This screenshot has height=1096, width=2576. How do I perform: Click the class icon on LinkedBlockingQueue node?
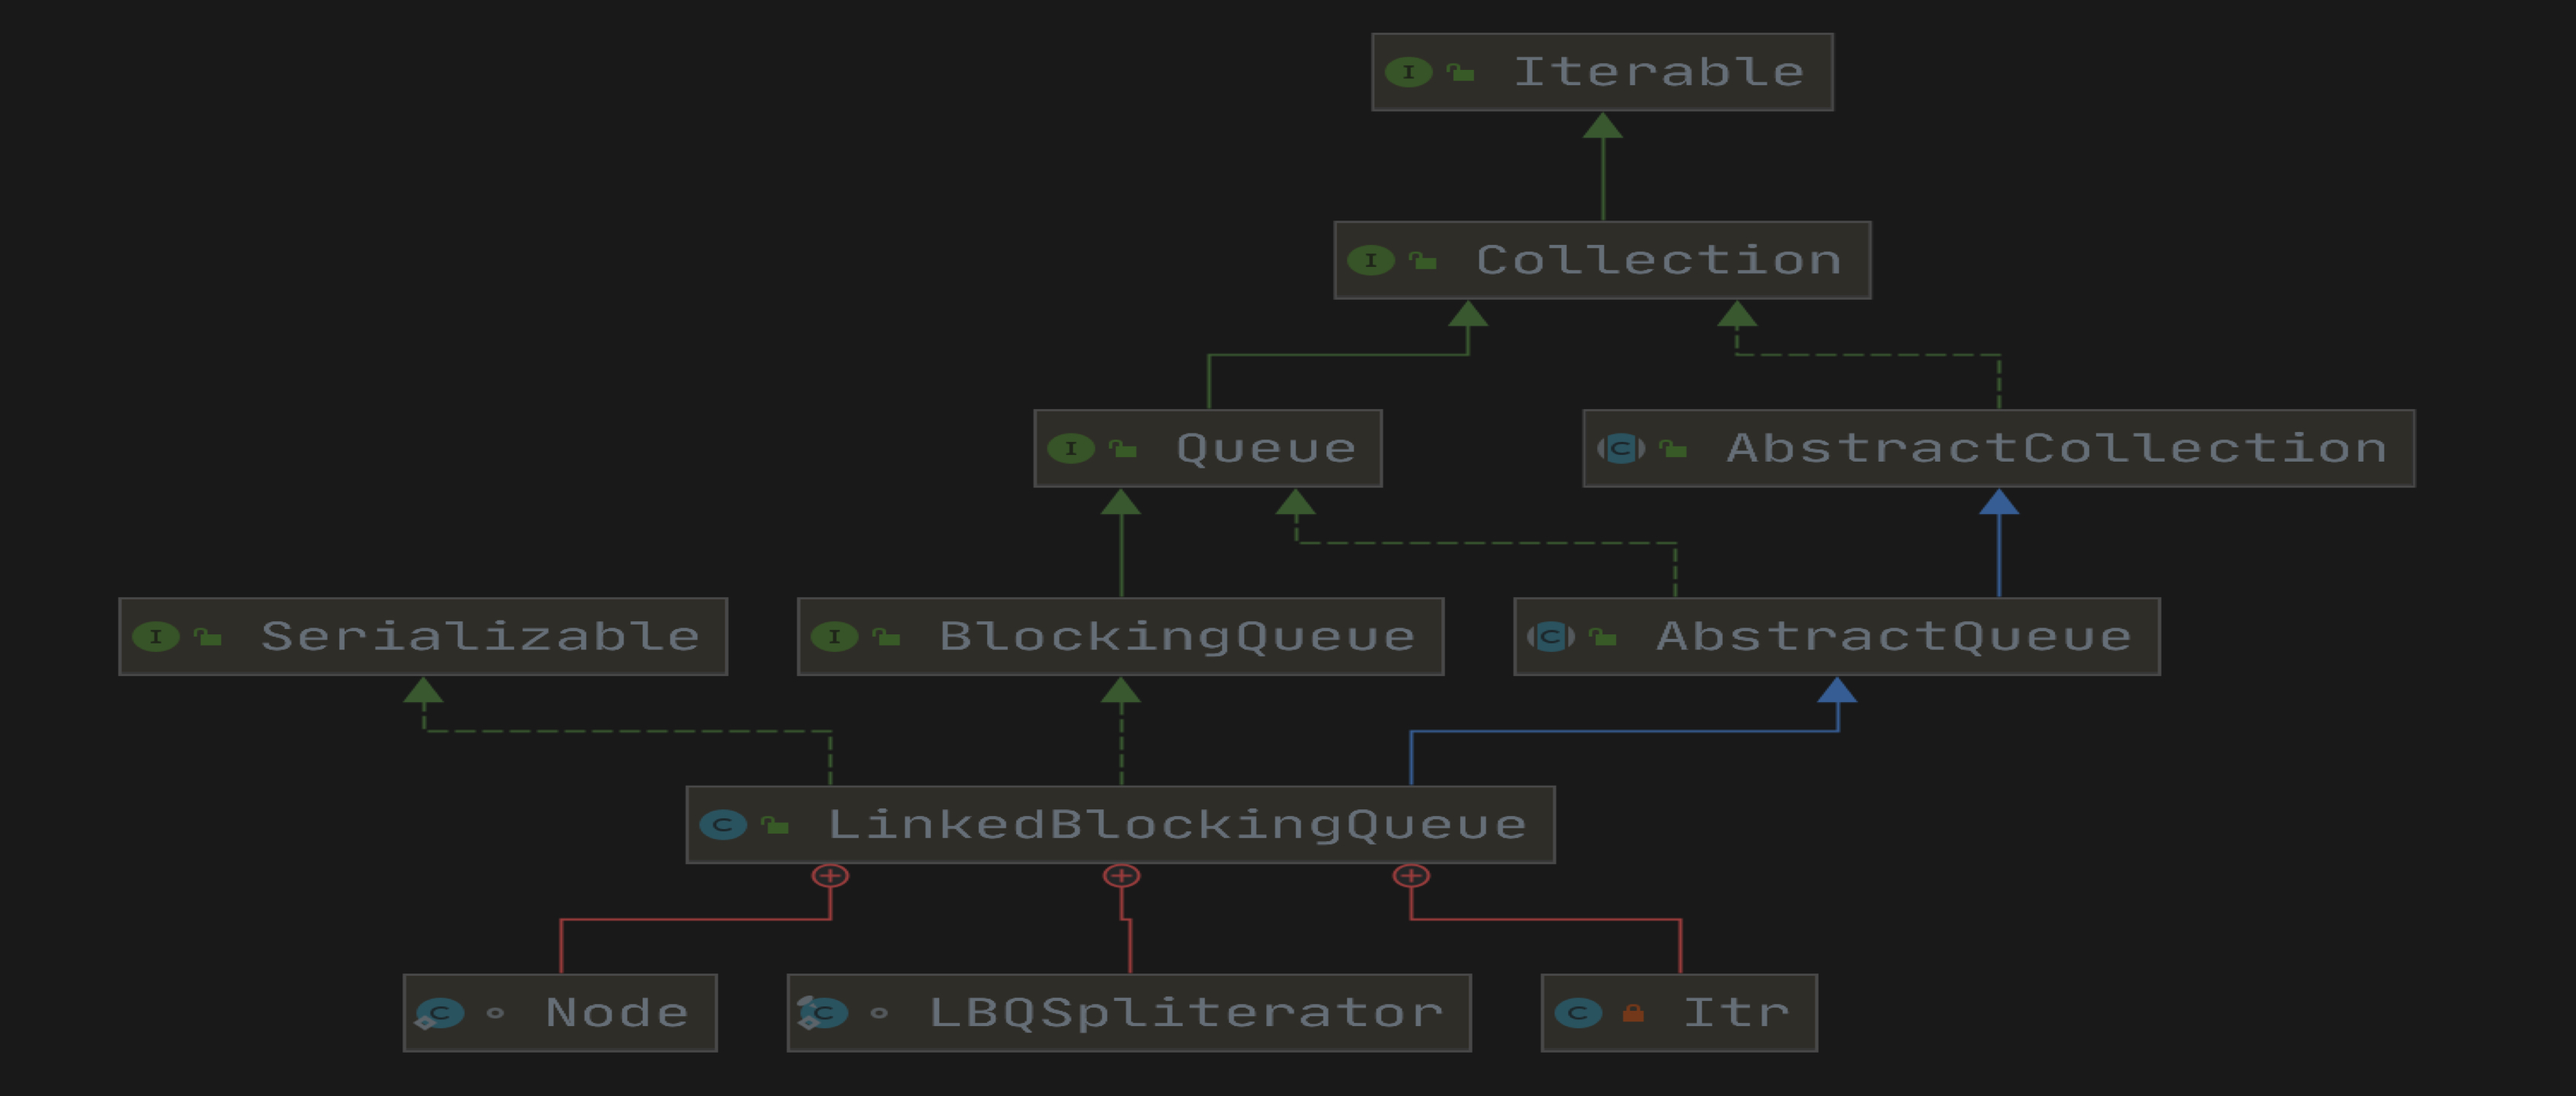click(x=723, y=825)
